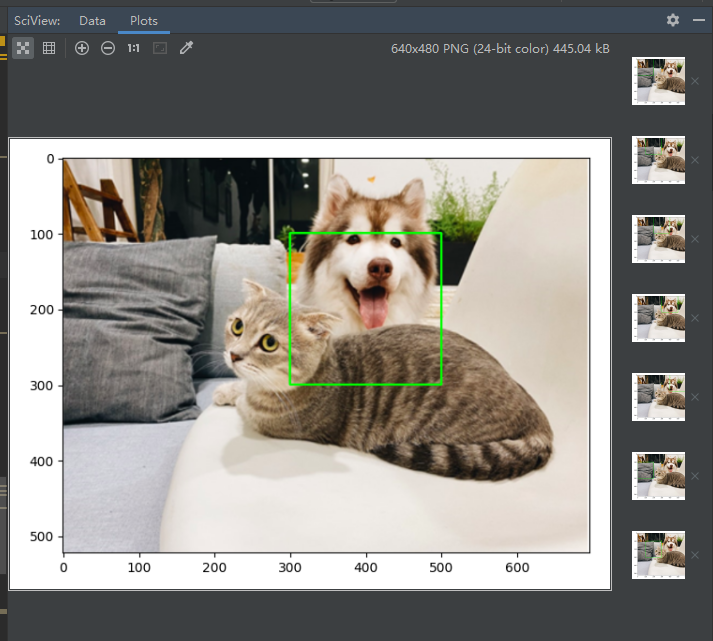Screen dimensions: 713x641
Task: Activate the color picker eyedropper tool
Action: click(186, 48)
